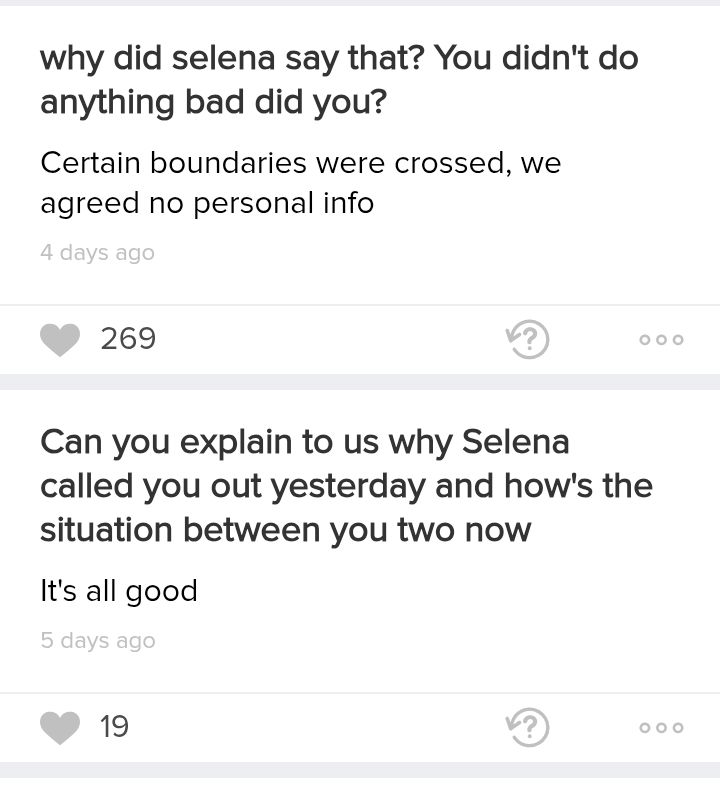Open more options for the 5 days ago answer
The width and height of the screenshot is (720, 788).
[661, 728]
